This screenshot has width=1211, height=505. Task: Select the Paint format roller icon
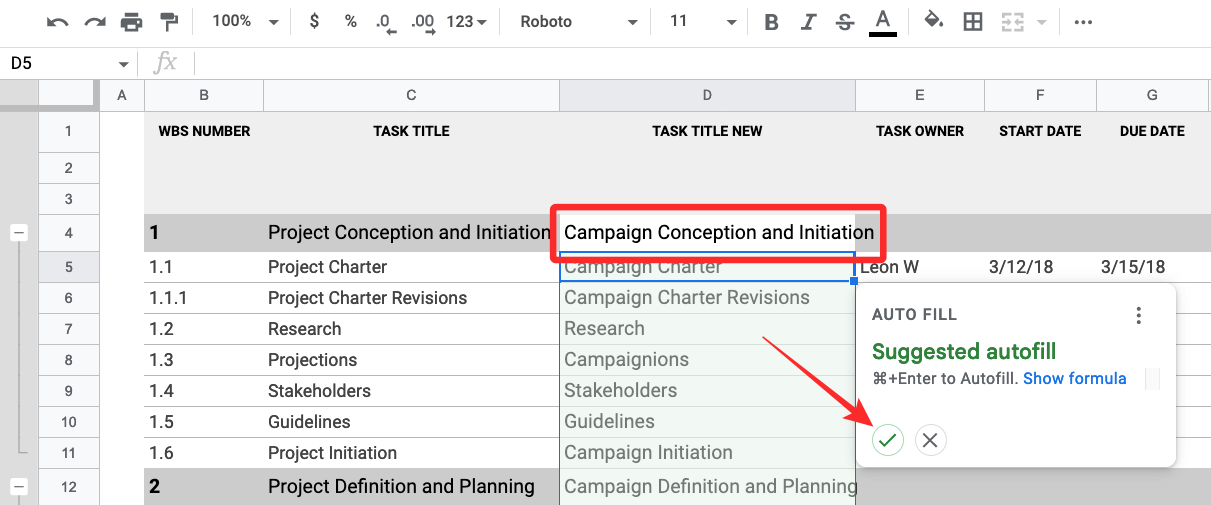[169, 21]
